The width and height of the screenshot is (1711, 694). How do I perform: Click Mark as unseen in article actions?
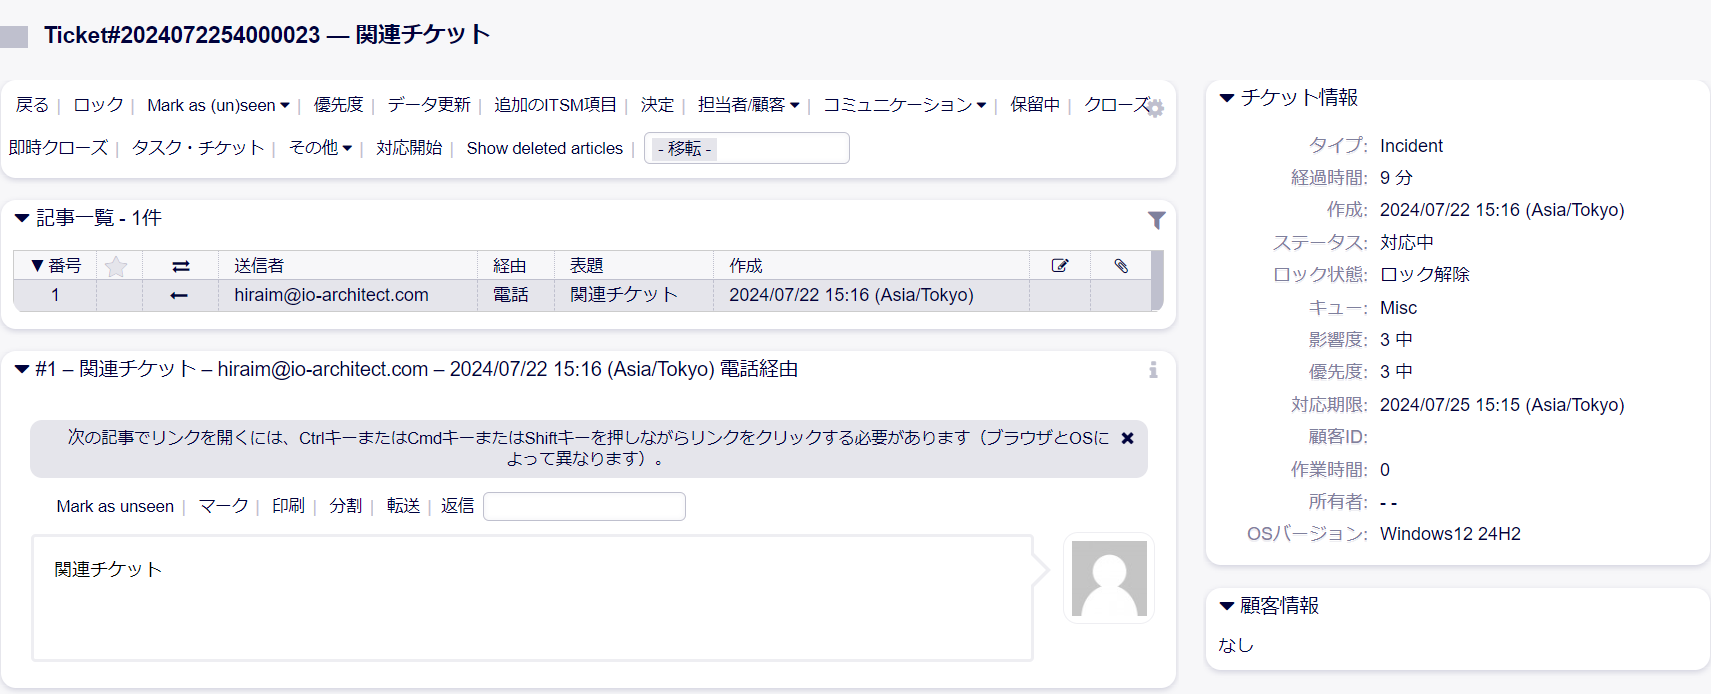(x=115, y=506)
